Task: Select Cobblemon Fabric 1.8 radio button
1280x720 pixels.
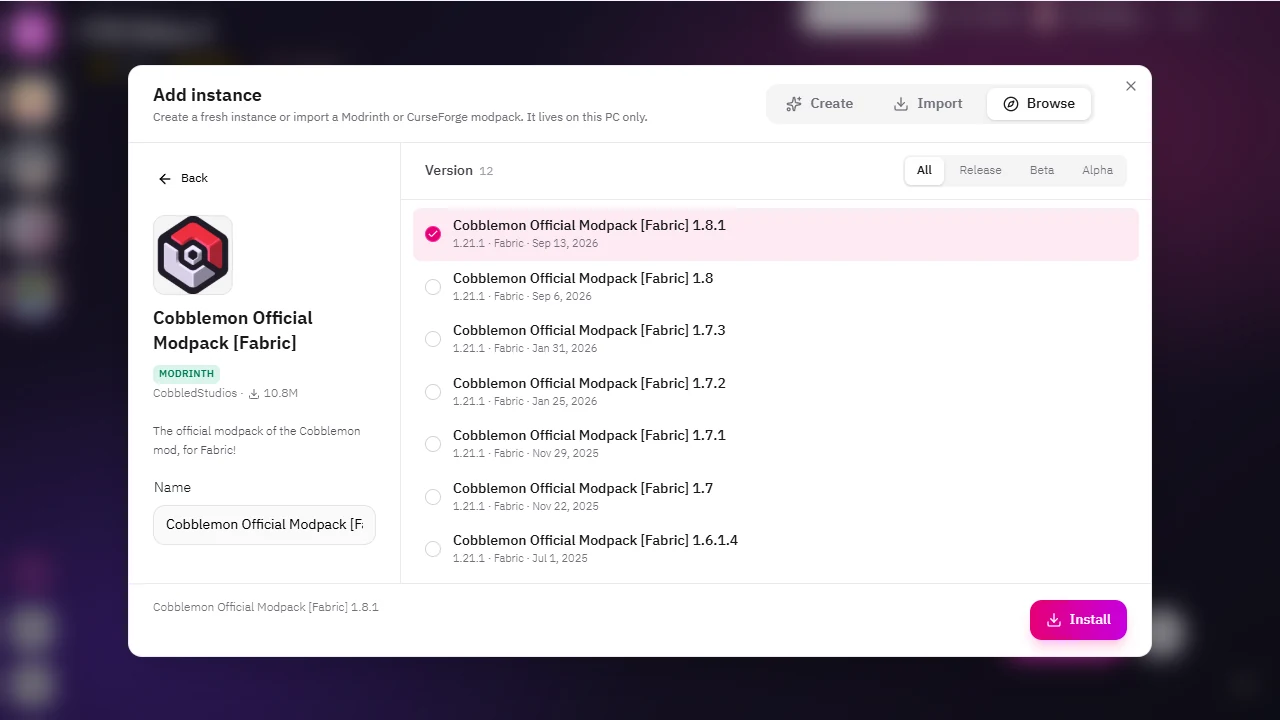Action: click(433, 287)
